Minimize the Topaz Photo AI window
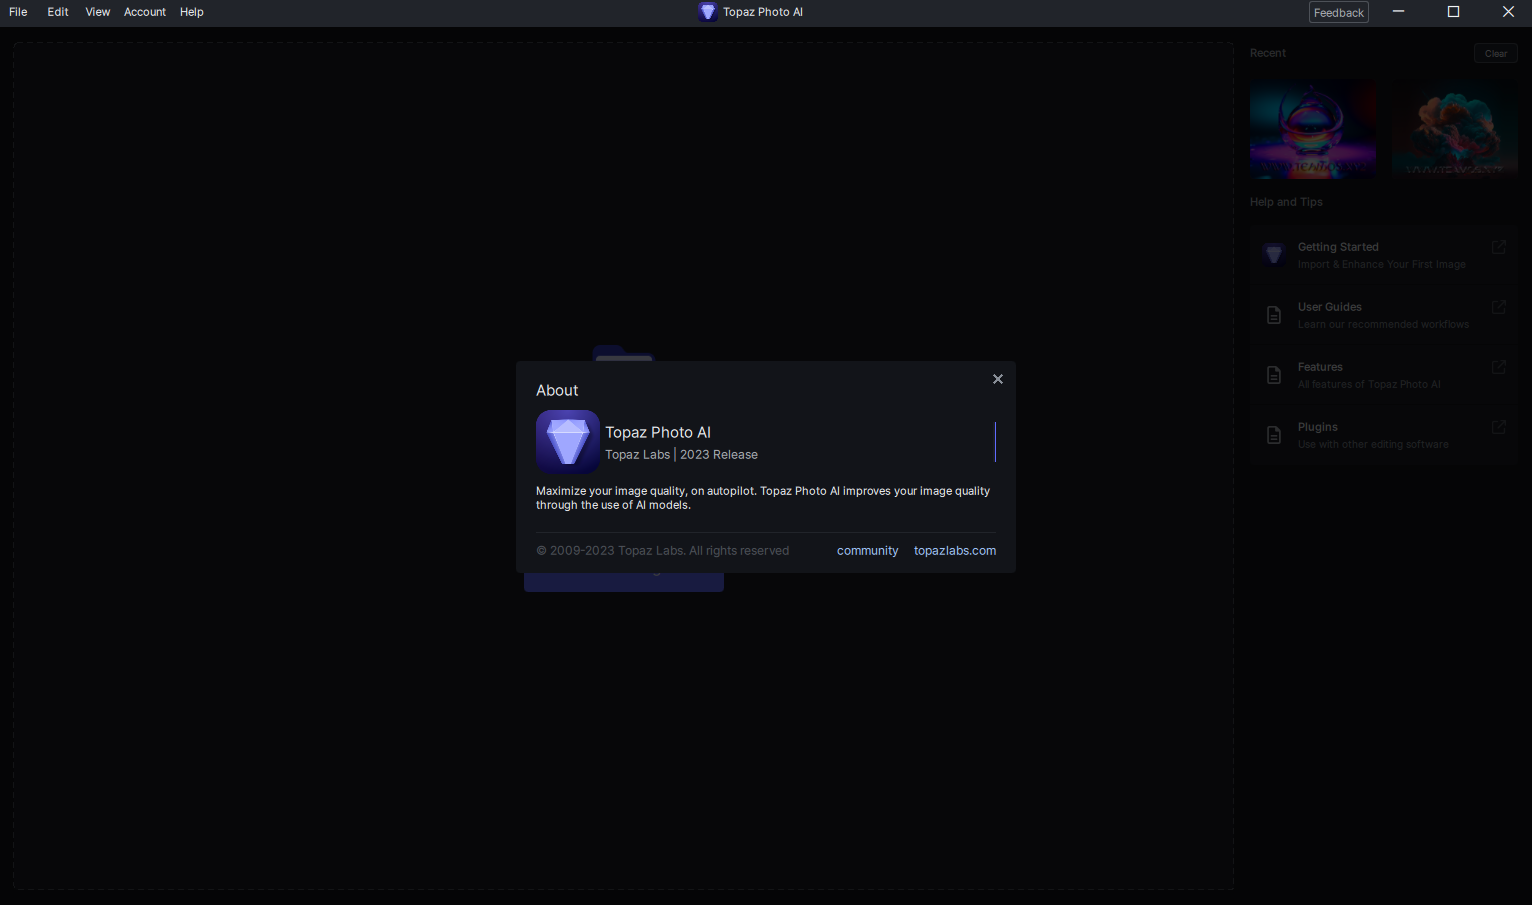Image resolution: width=1532 pixels, height=905 pixels. point(1398,12)
